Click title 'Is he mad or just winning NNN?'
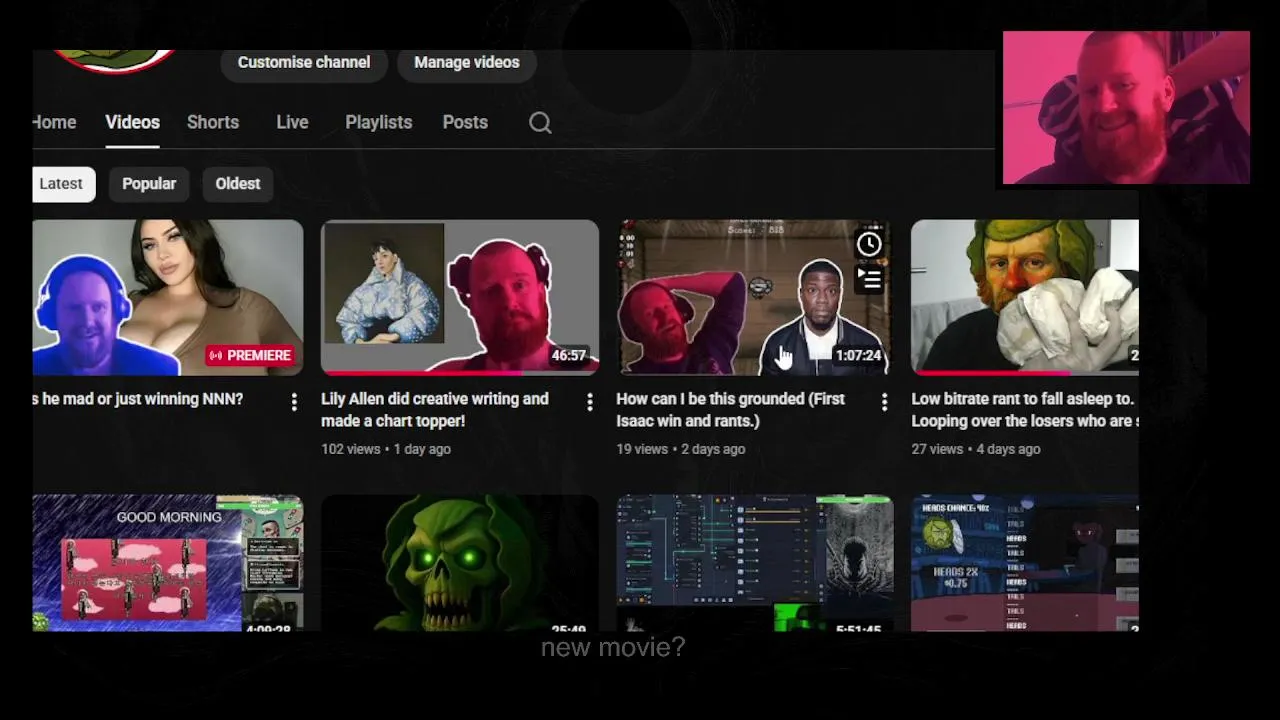 pyautogui.click(x=138, y=399)
